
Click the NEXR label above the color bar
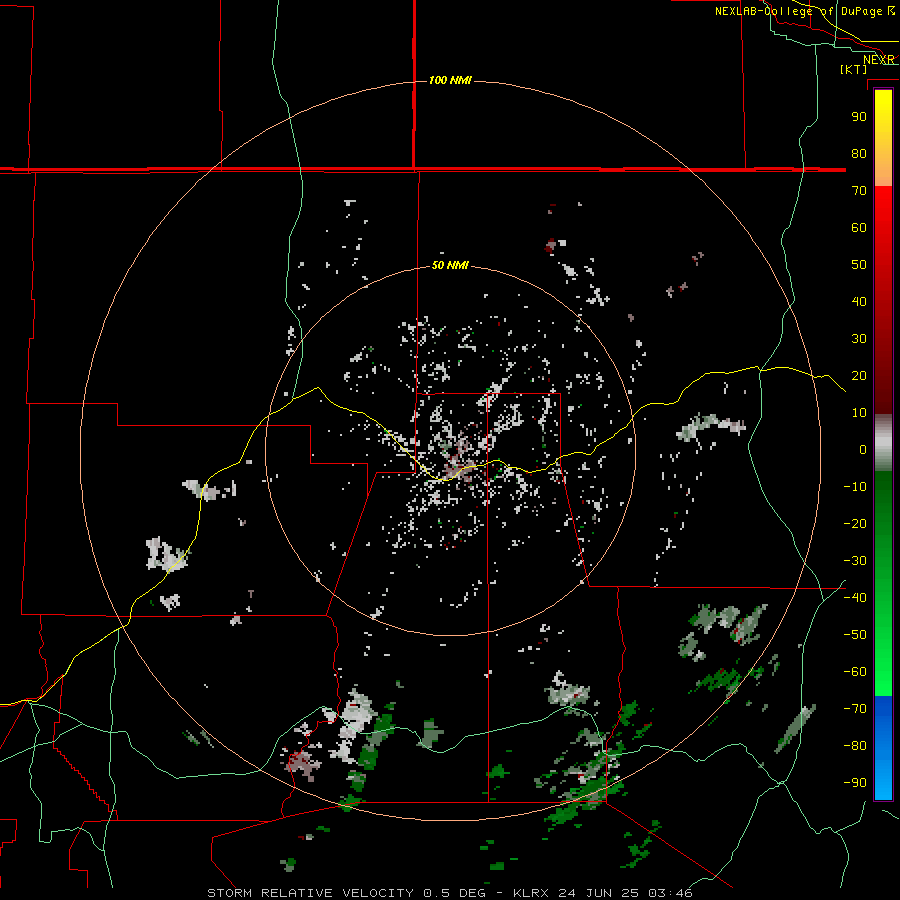(879, 60)
